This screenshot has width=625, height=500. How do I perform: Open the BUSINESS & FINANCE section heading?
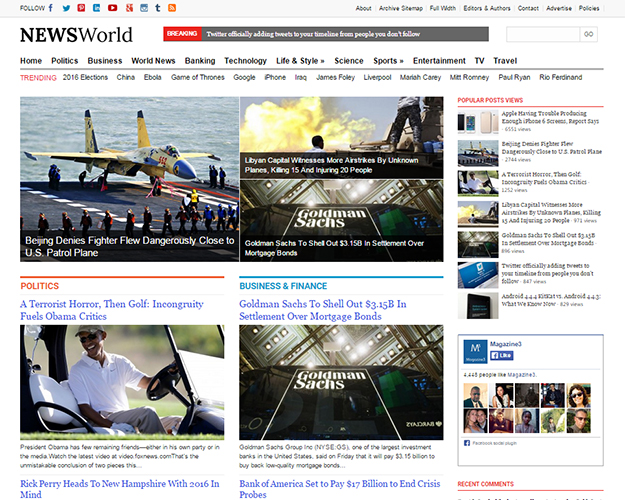283,286
